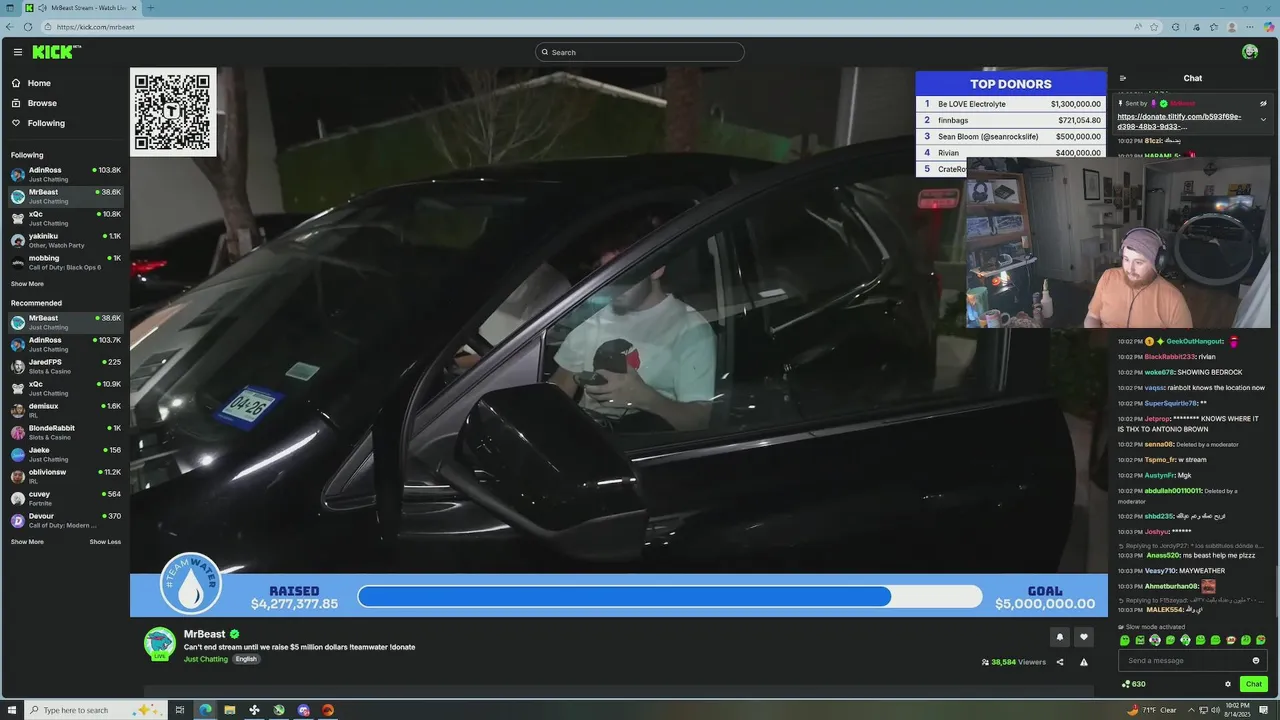Focus the Kick search box

pos(640,52)
